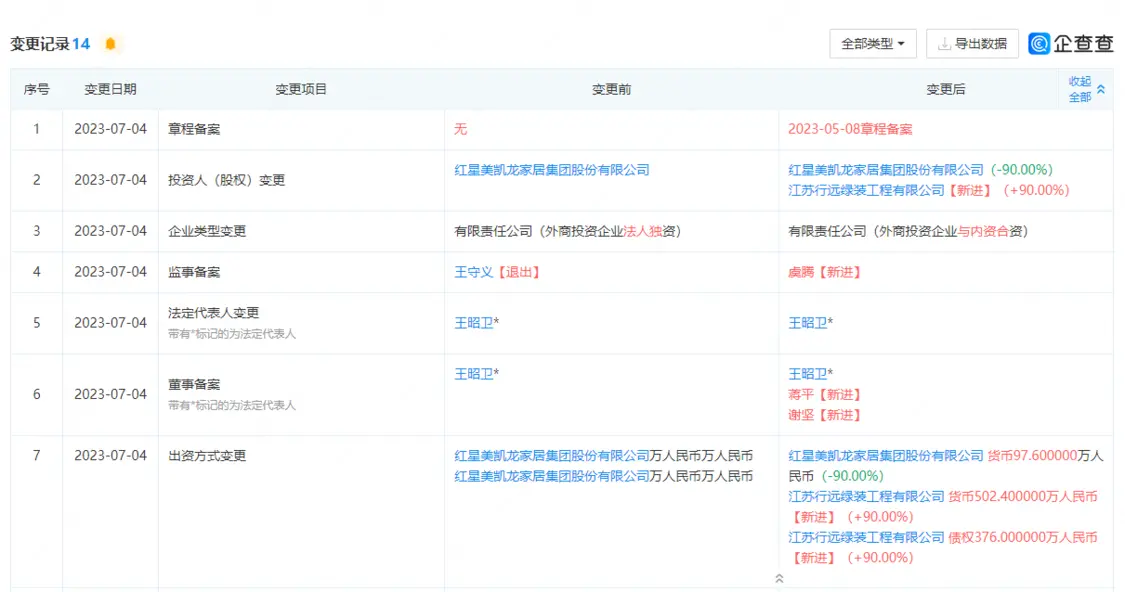Viewport: 1125px width, 592px height.
Task: Click 投资人（股权）变更 cell
Action: [x=227, y=180]
